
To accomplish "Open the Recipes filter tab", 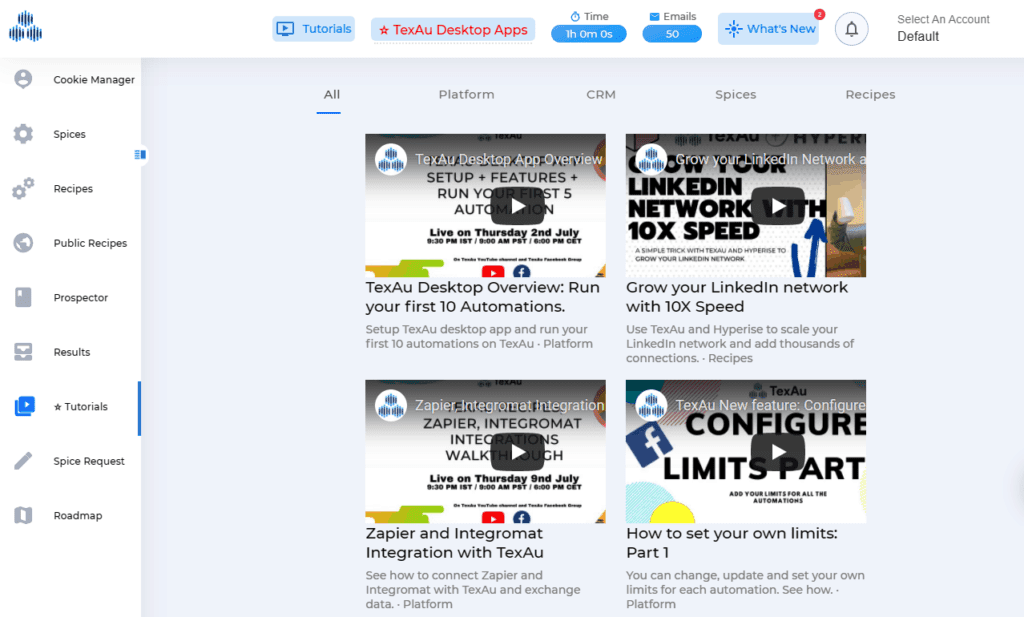I will pyautogui.click(x=870, y=95).
